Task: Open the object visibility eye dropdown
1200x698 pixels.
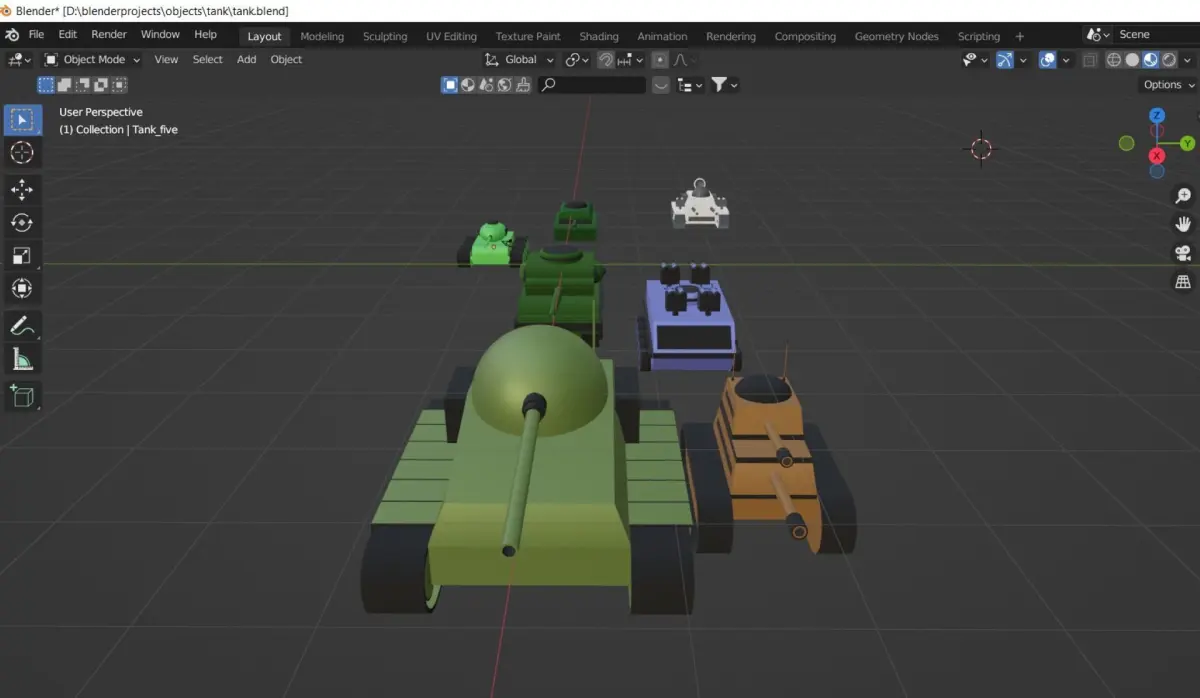Action: pyautogui.click(x=975, y=60)
